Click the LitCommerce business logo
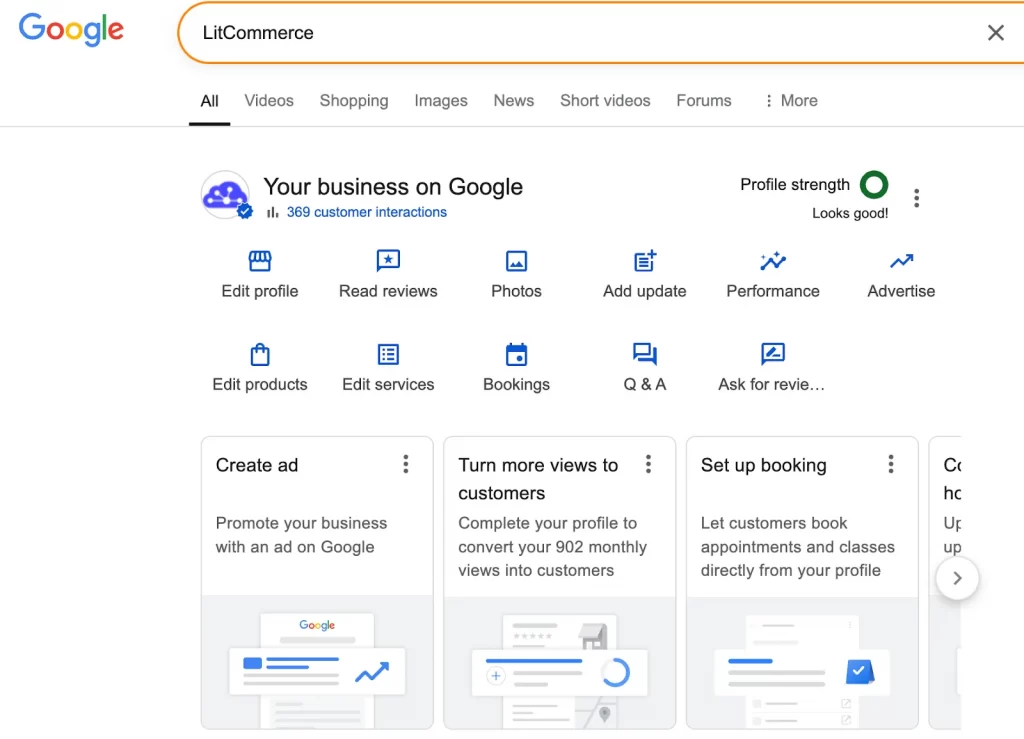 225,195
